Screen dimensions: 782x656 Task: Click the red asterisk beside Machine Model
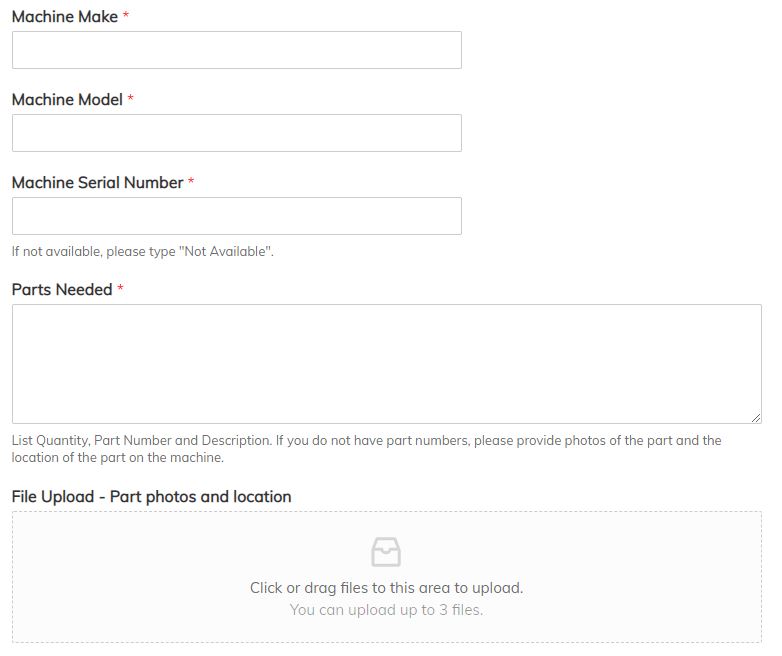(131, 99)
